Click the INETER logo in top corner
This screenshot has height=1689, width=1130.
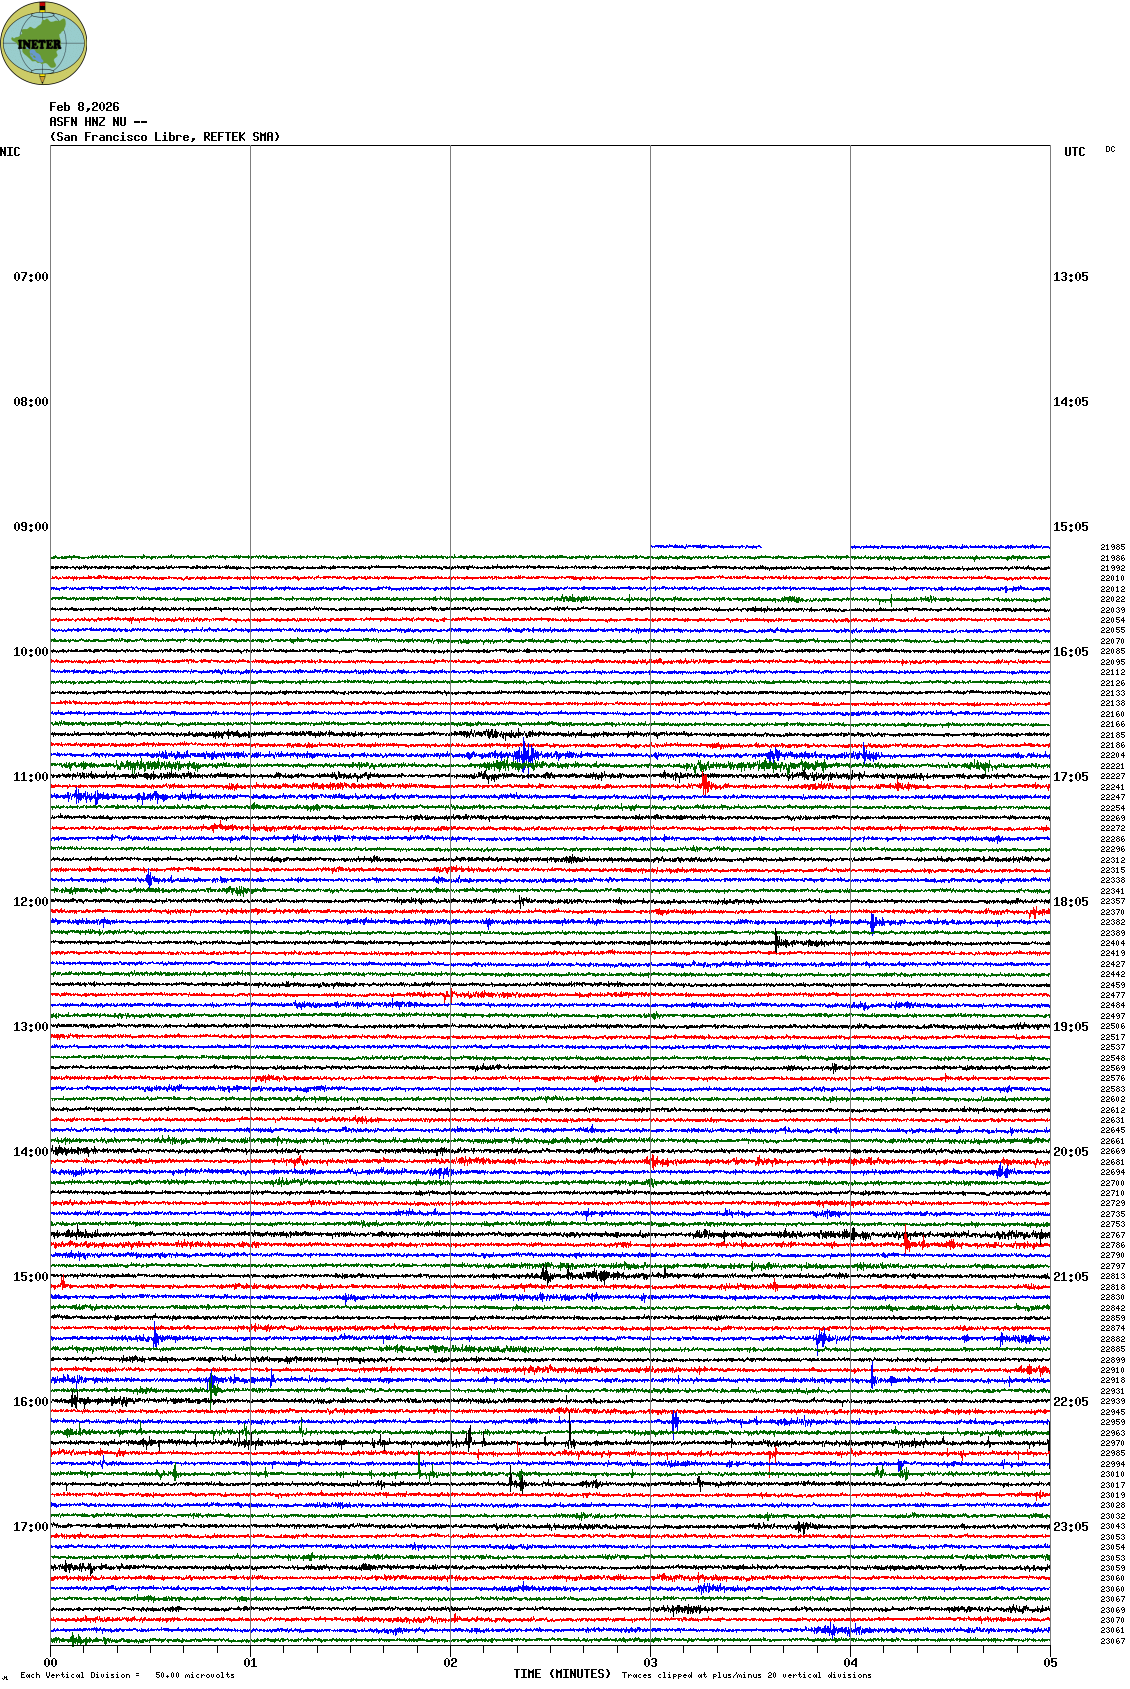(44, 44)
